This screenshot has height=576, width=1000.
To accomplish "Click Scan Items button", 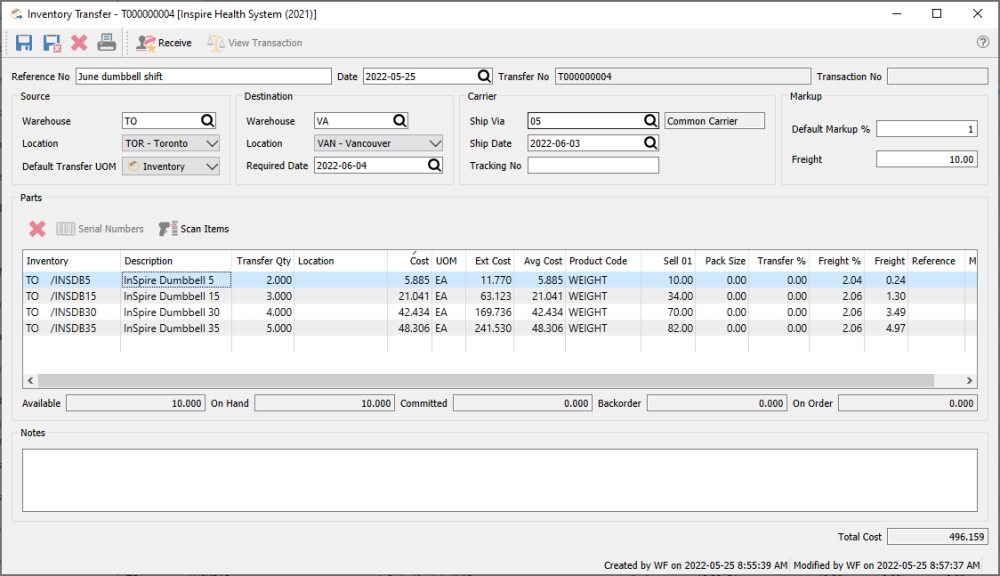I will pos(194,229).
